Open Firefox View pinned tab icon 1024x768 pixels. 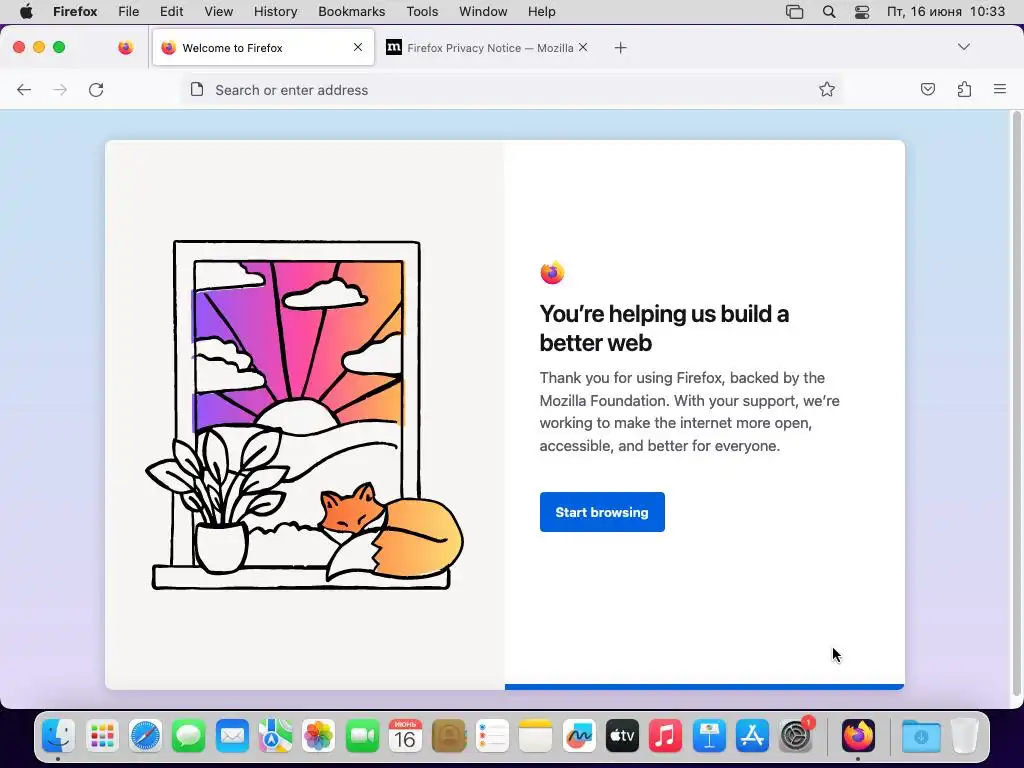click(125, 47)
